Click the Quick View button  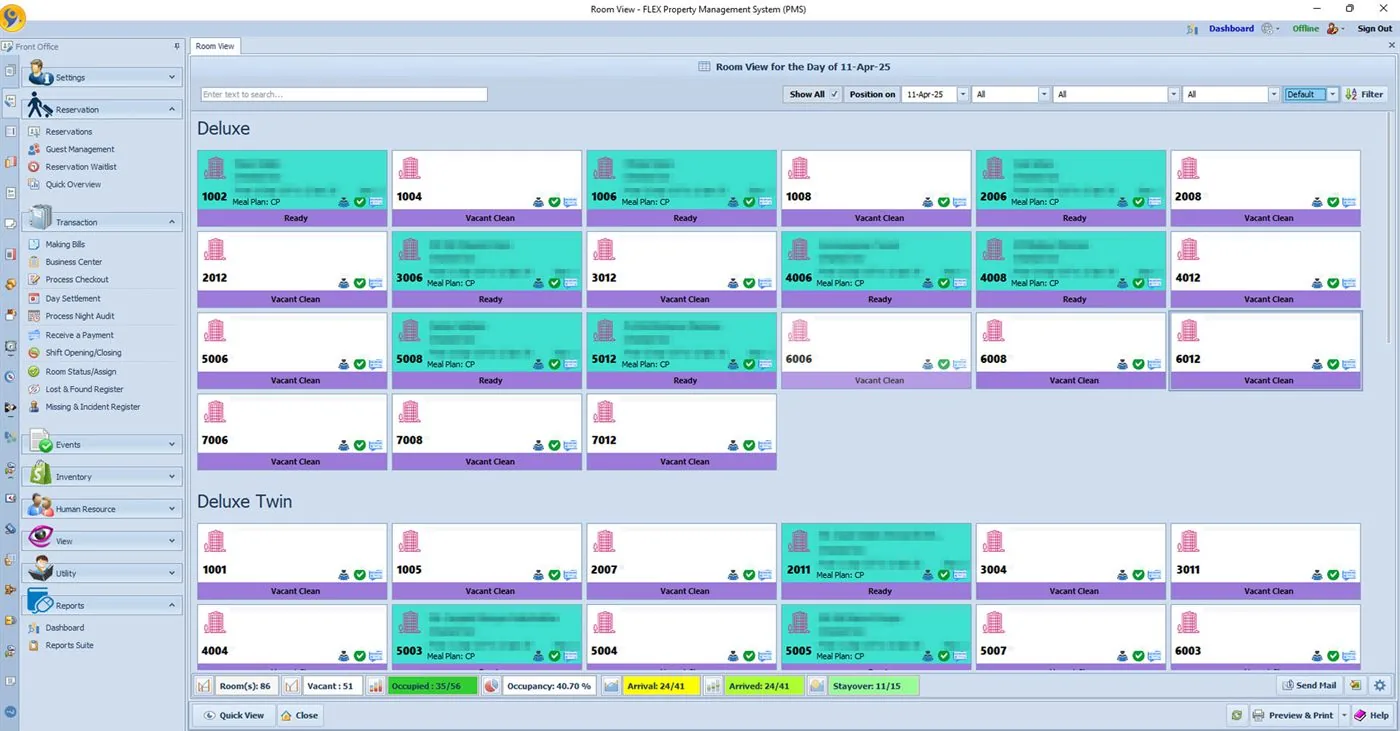(x=234, y=716)
